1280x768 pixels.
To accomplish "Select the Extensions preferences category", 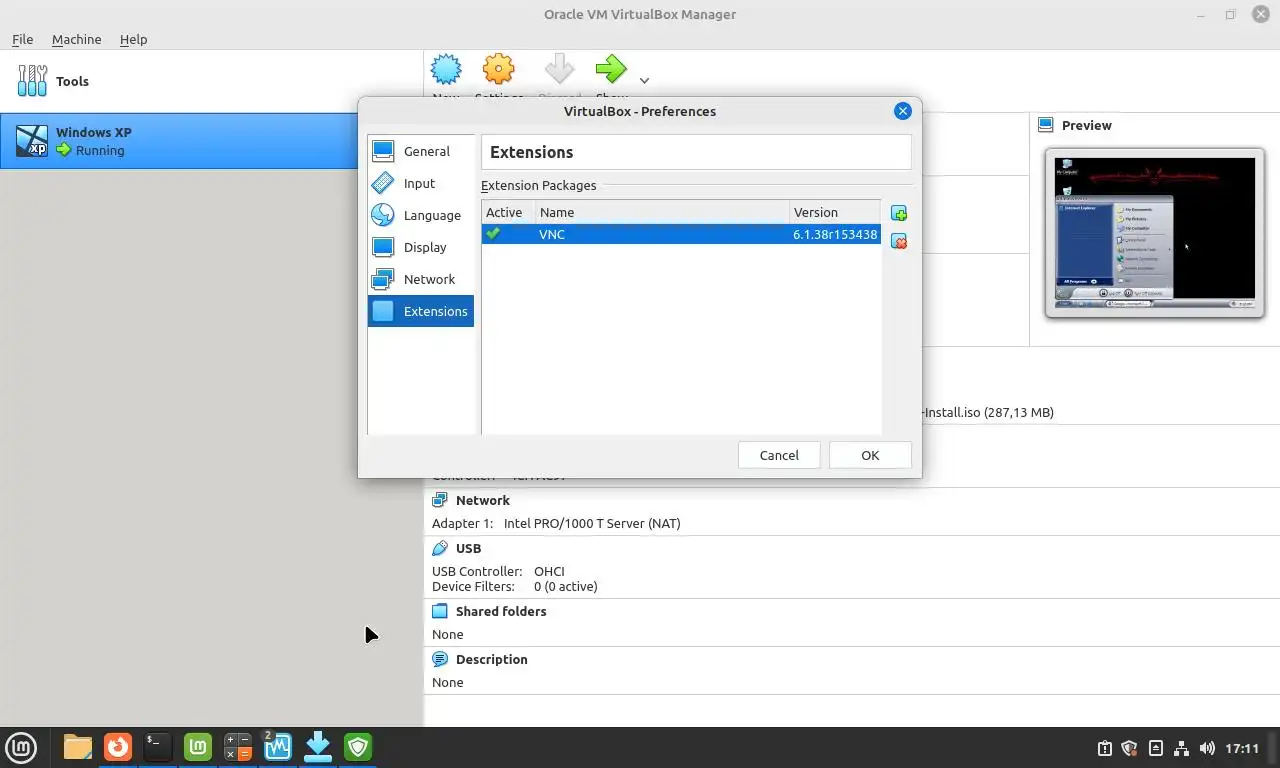I will pyautogui.click(x=421, y=311).
